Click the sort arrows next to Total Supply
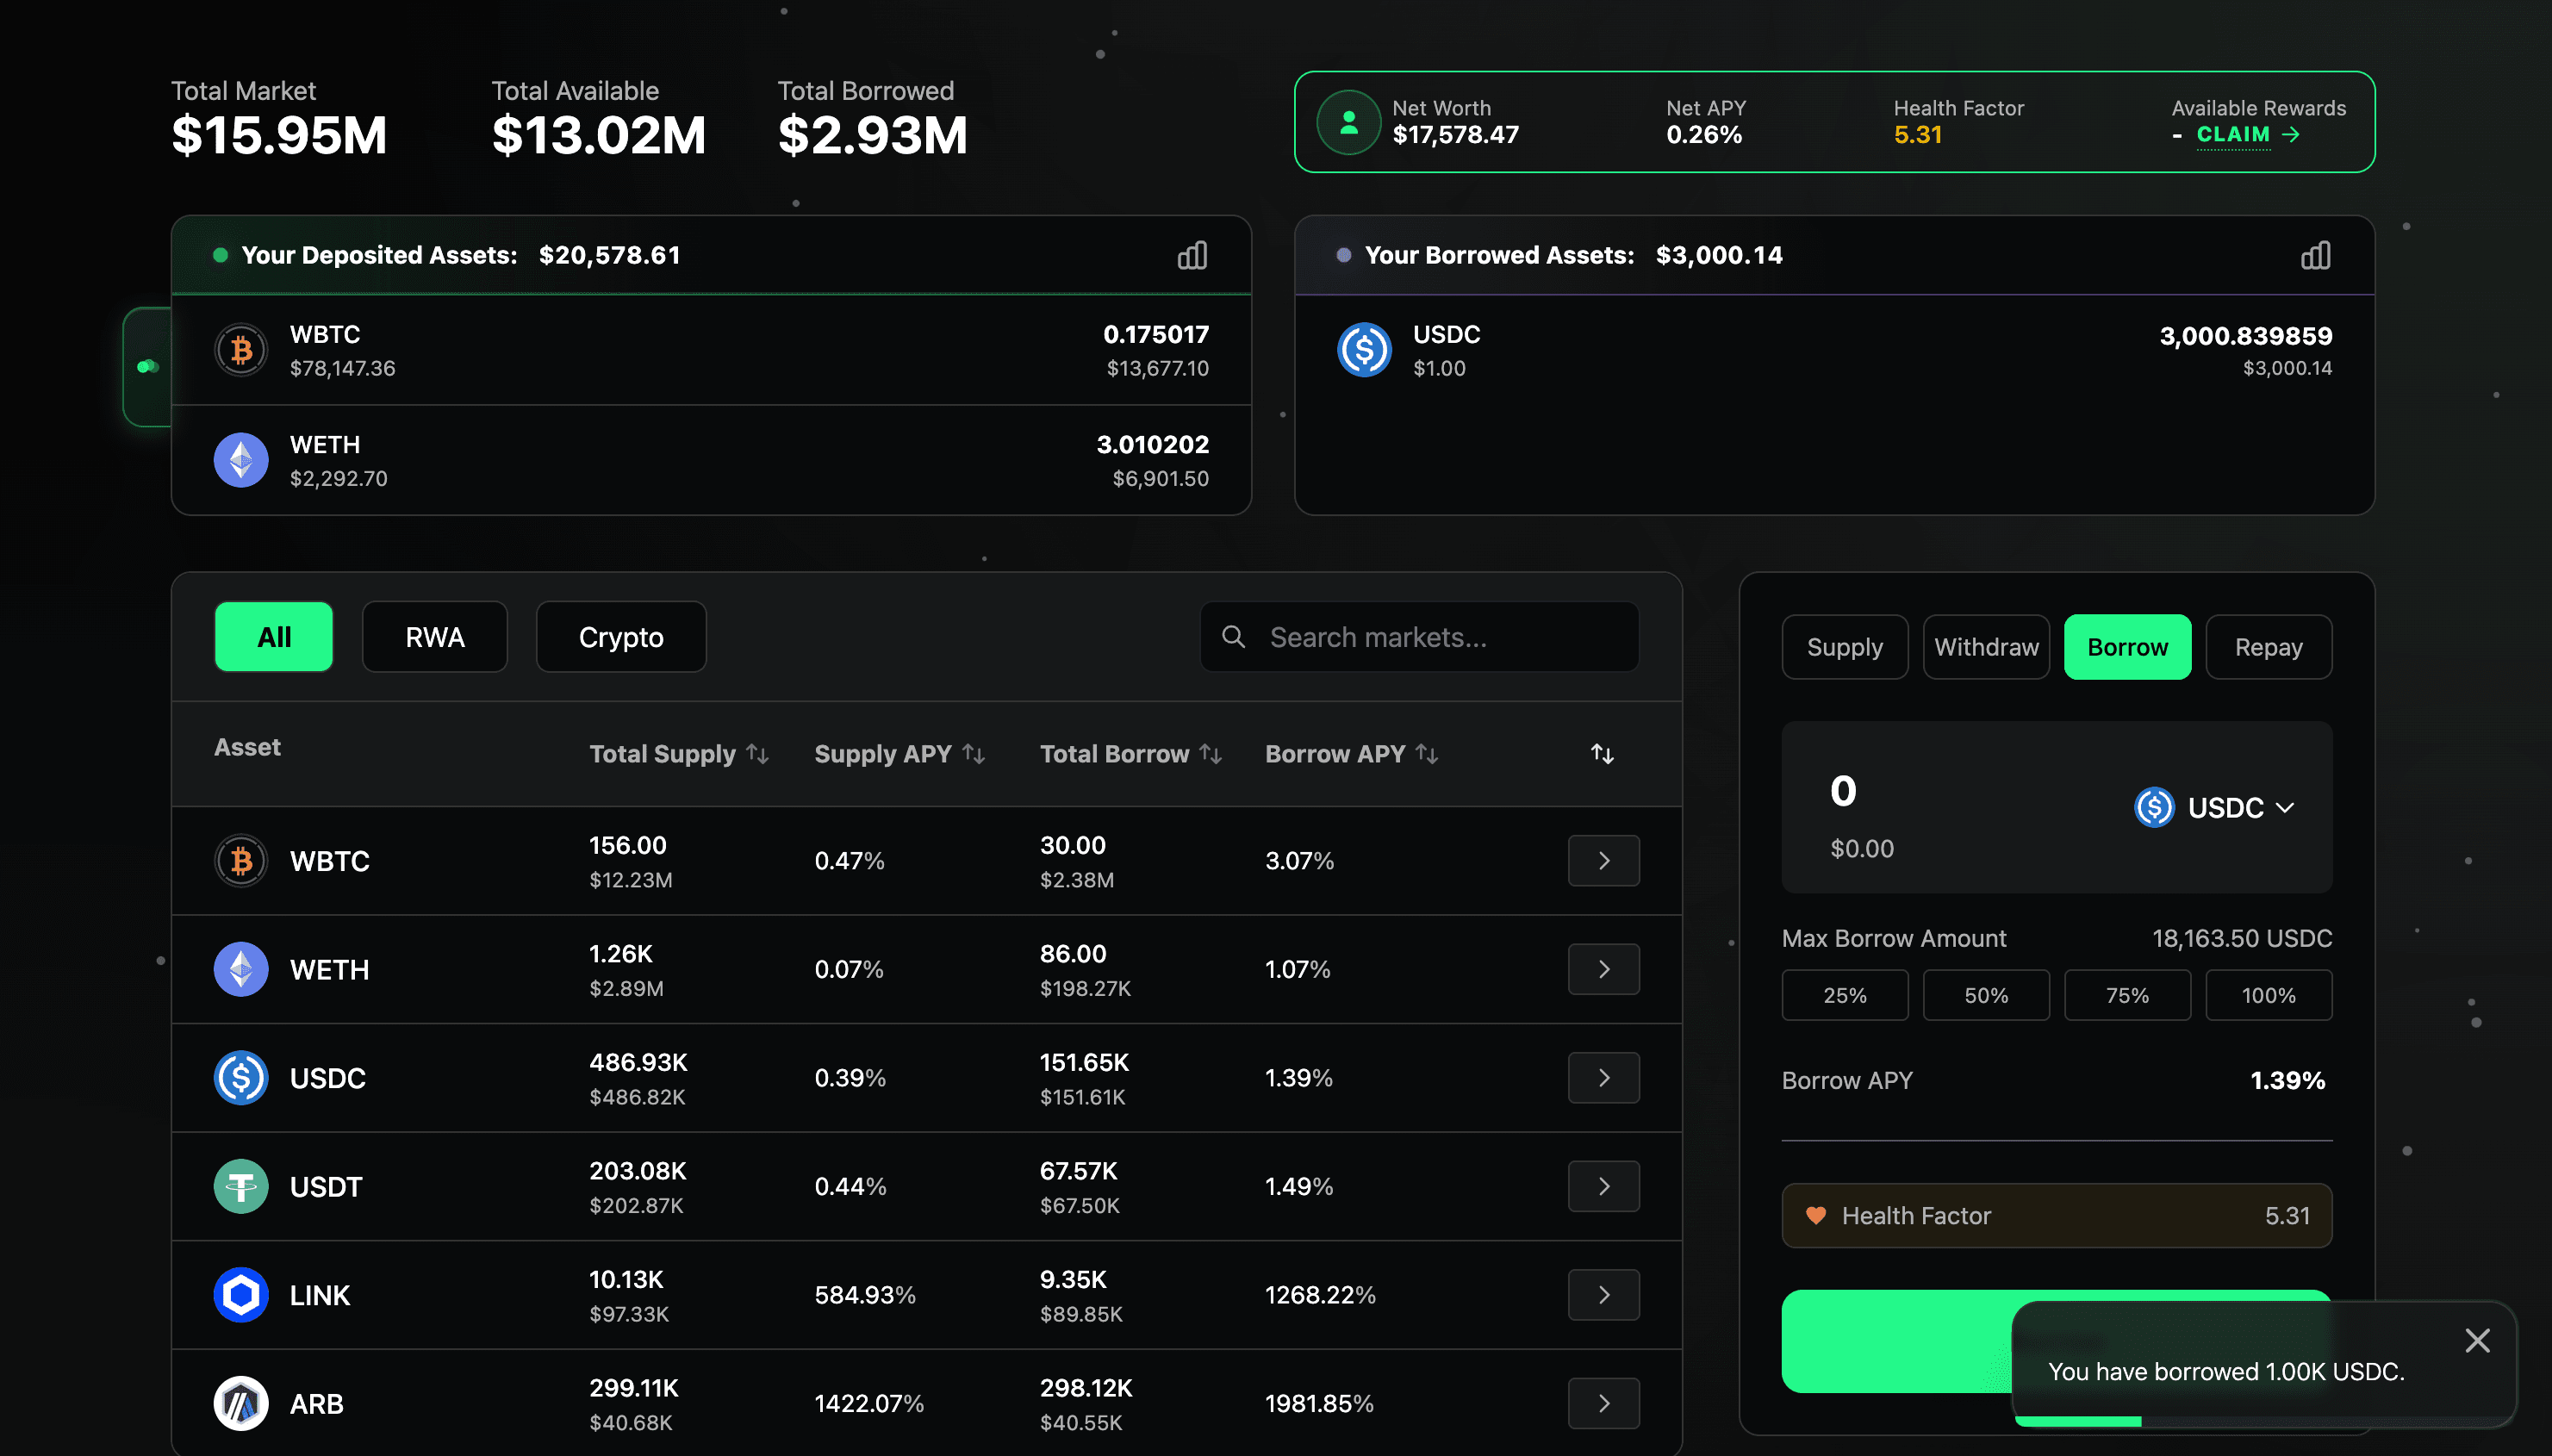Image resolution: width=2552 pixels, height=1456 pixels. click(x=758, y=754)
